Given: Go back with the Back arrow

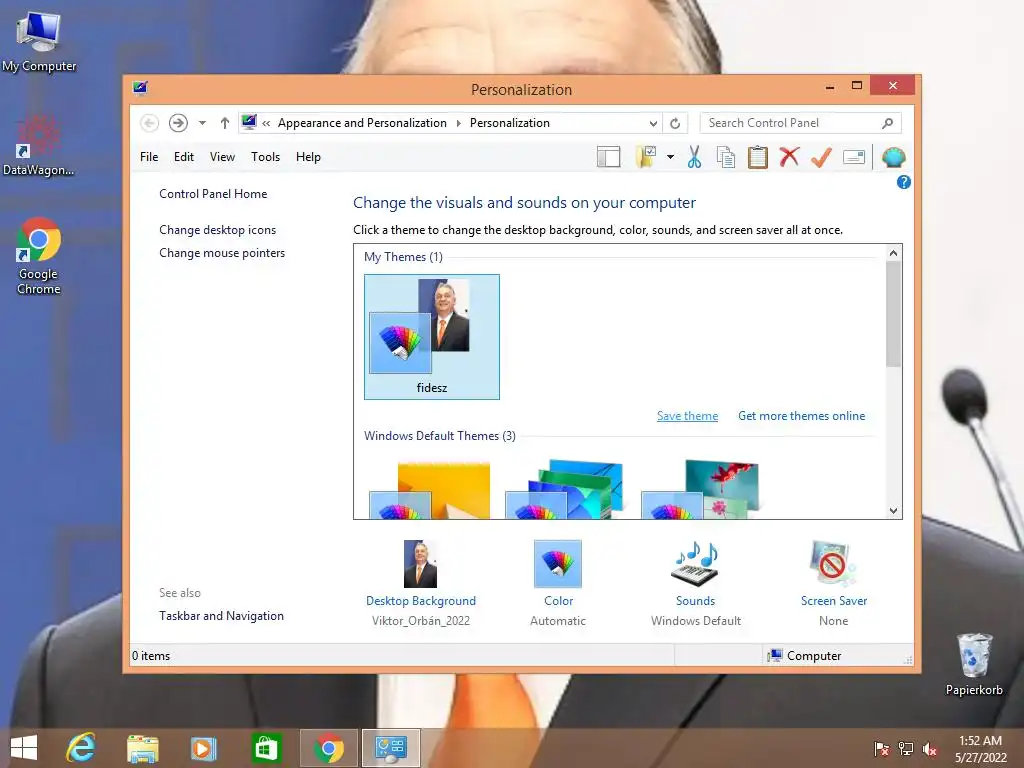Looking at the screenshot, I should (150, 123).
